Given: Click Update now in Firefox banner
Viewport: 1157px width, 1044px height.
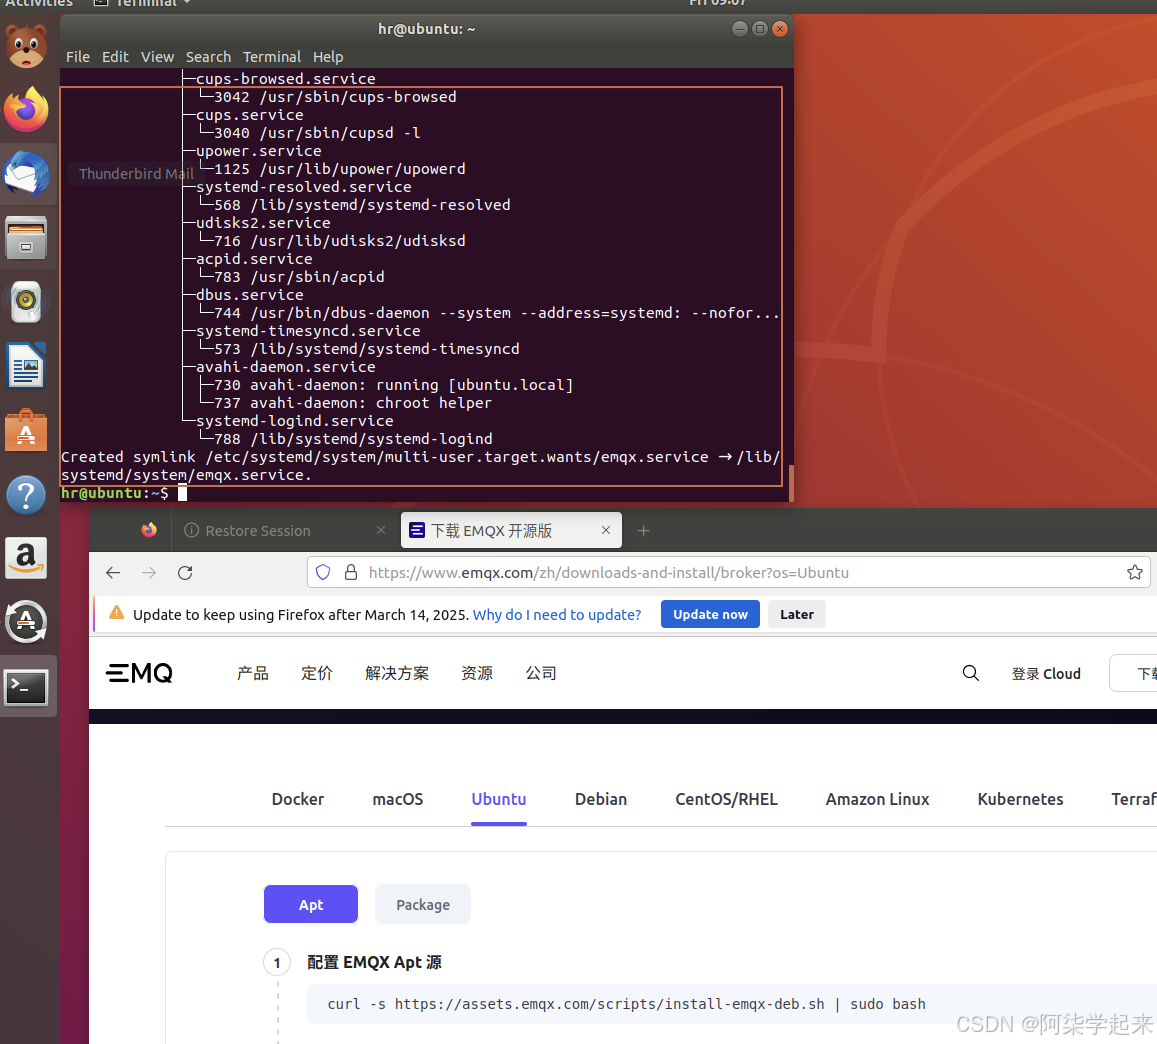Looking at the screenshot, I should (710, 614).
